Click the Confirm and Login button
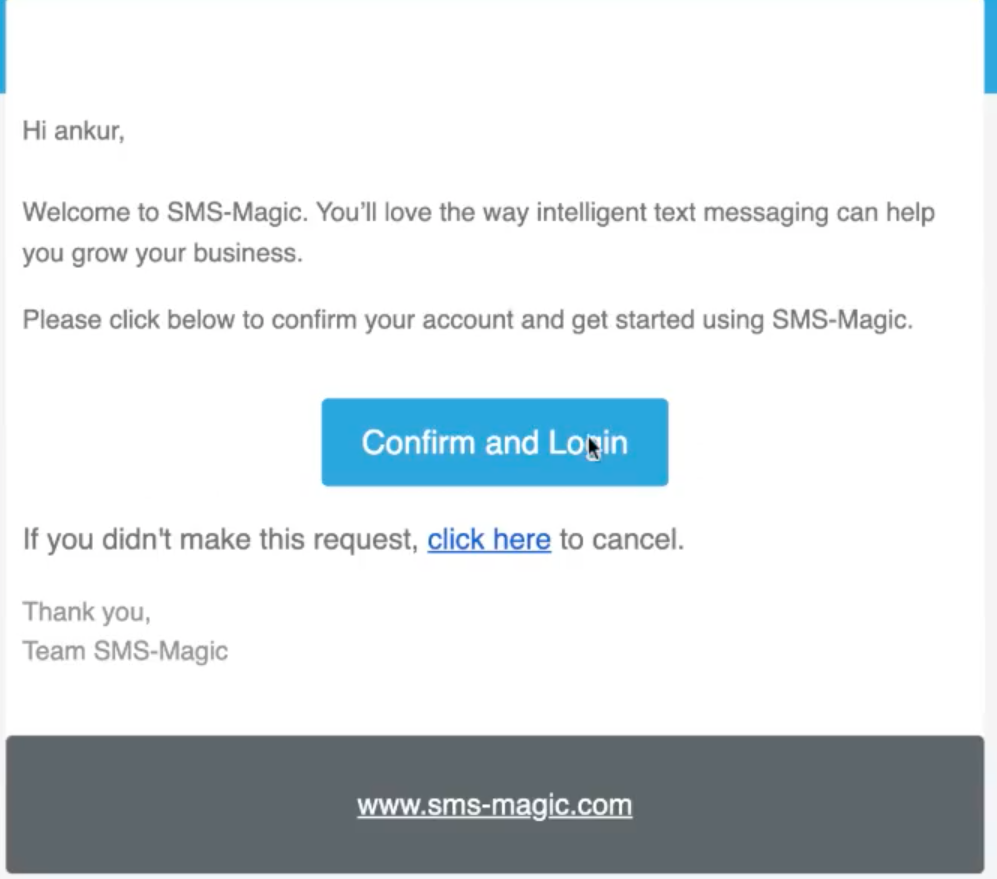 click(494, 442)
